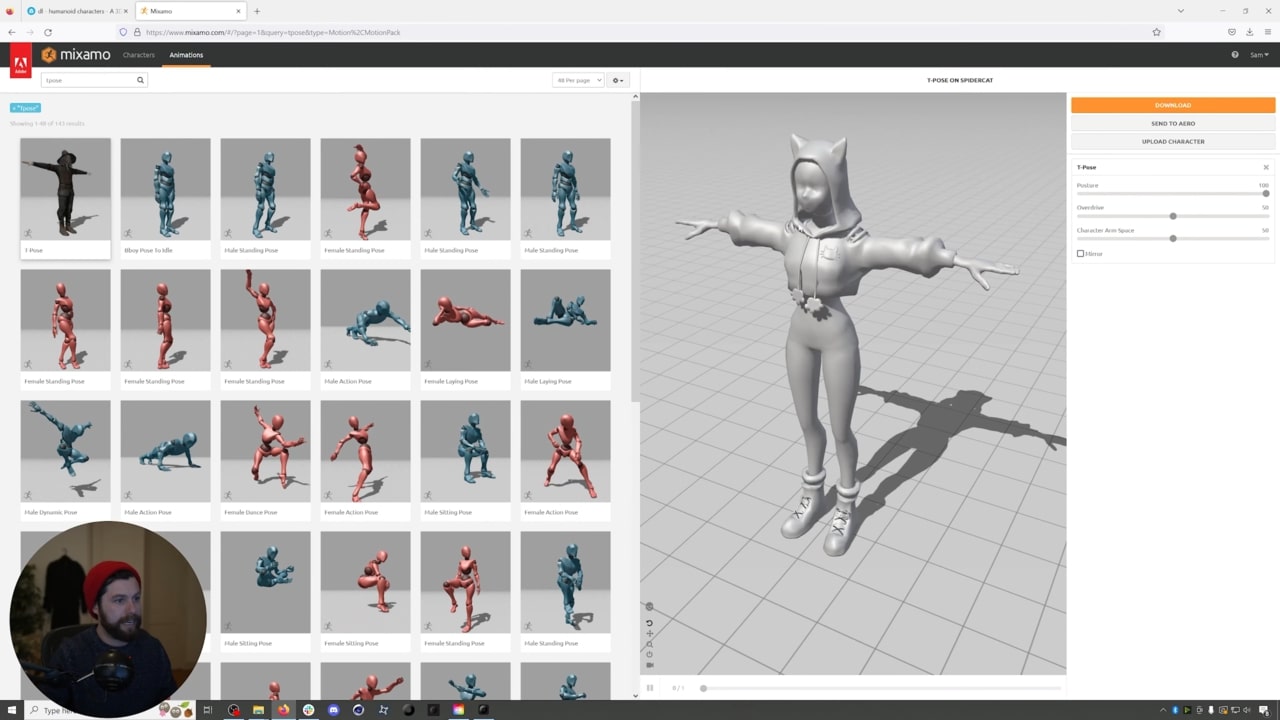Click the video camera icon in the viewport
This screenshot has width=1280, height=720.
pos(649,665)
